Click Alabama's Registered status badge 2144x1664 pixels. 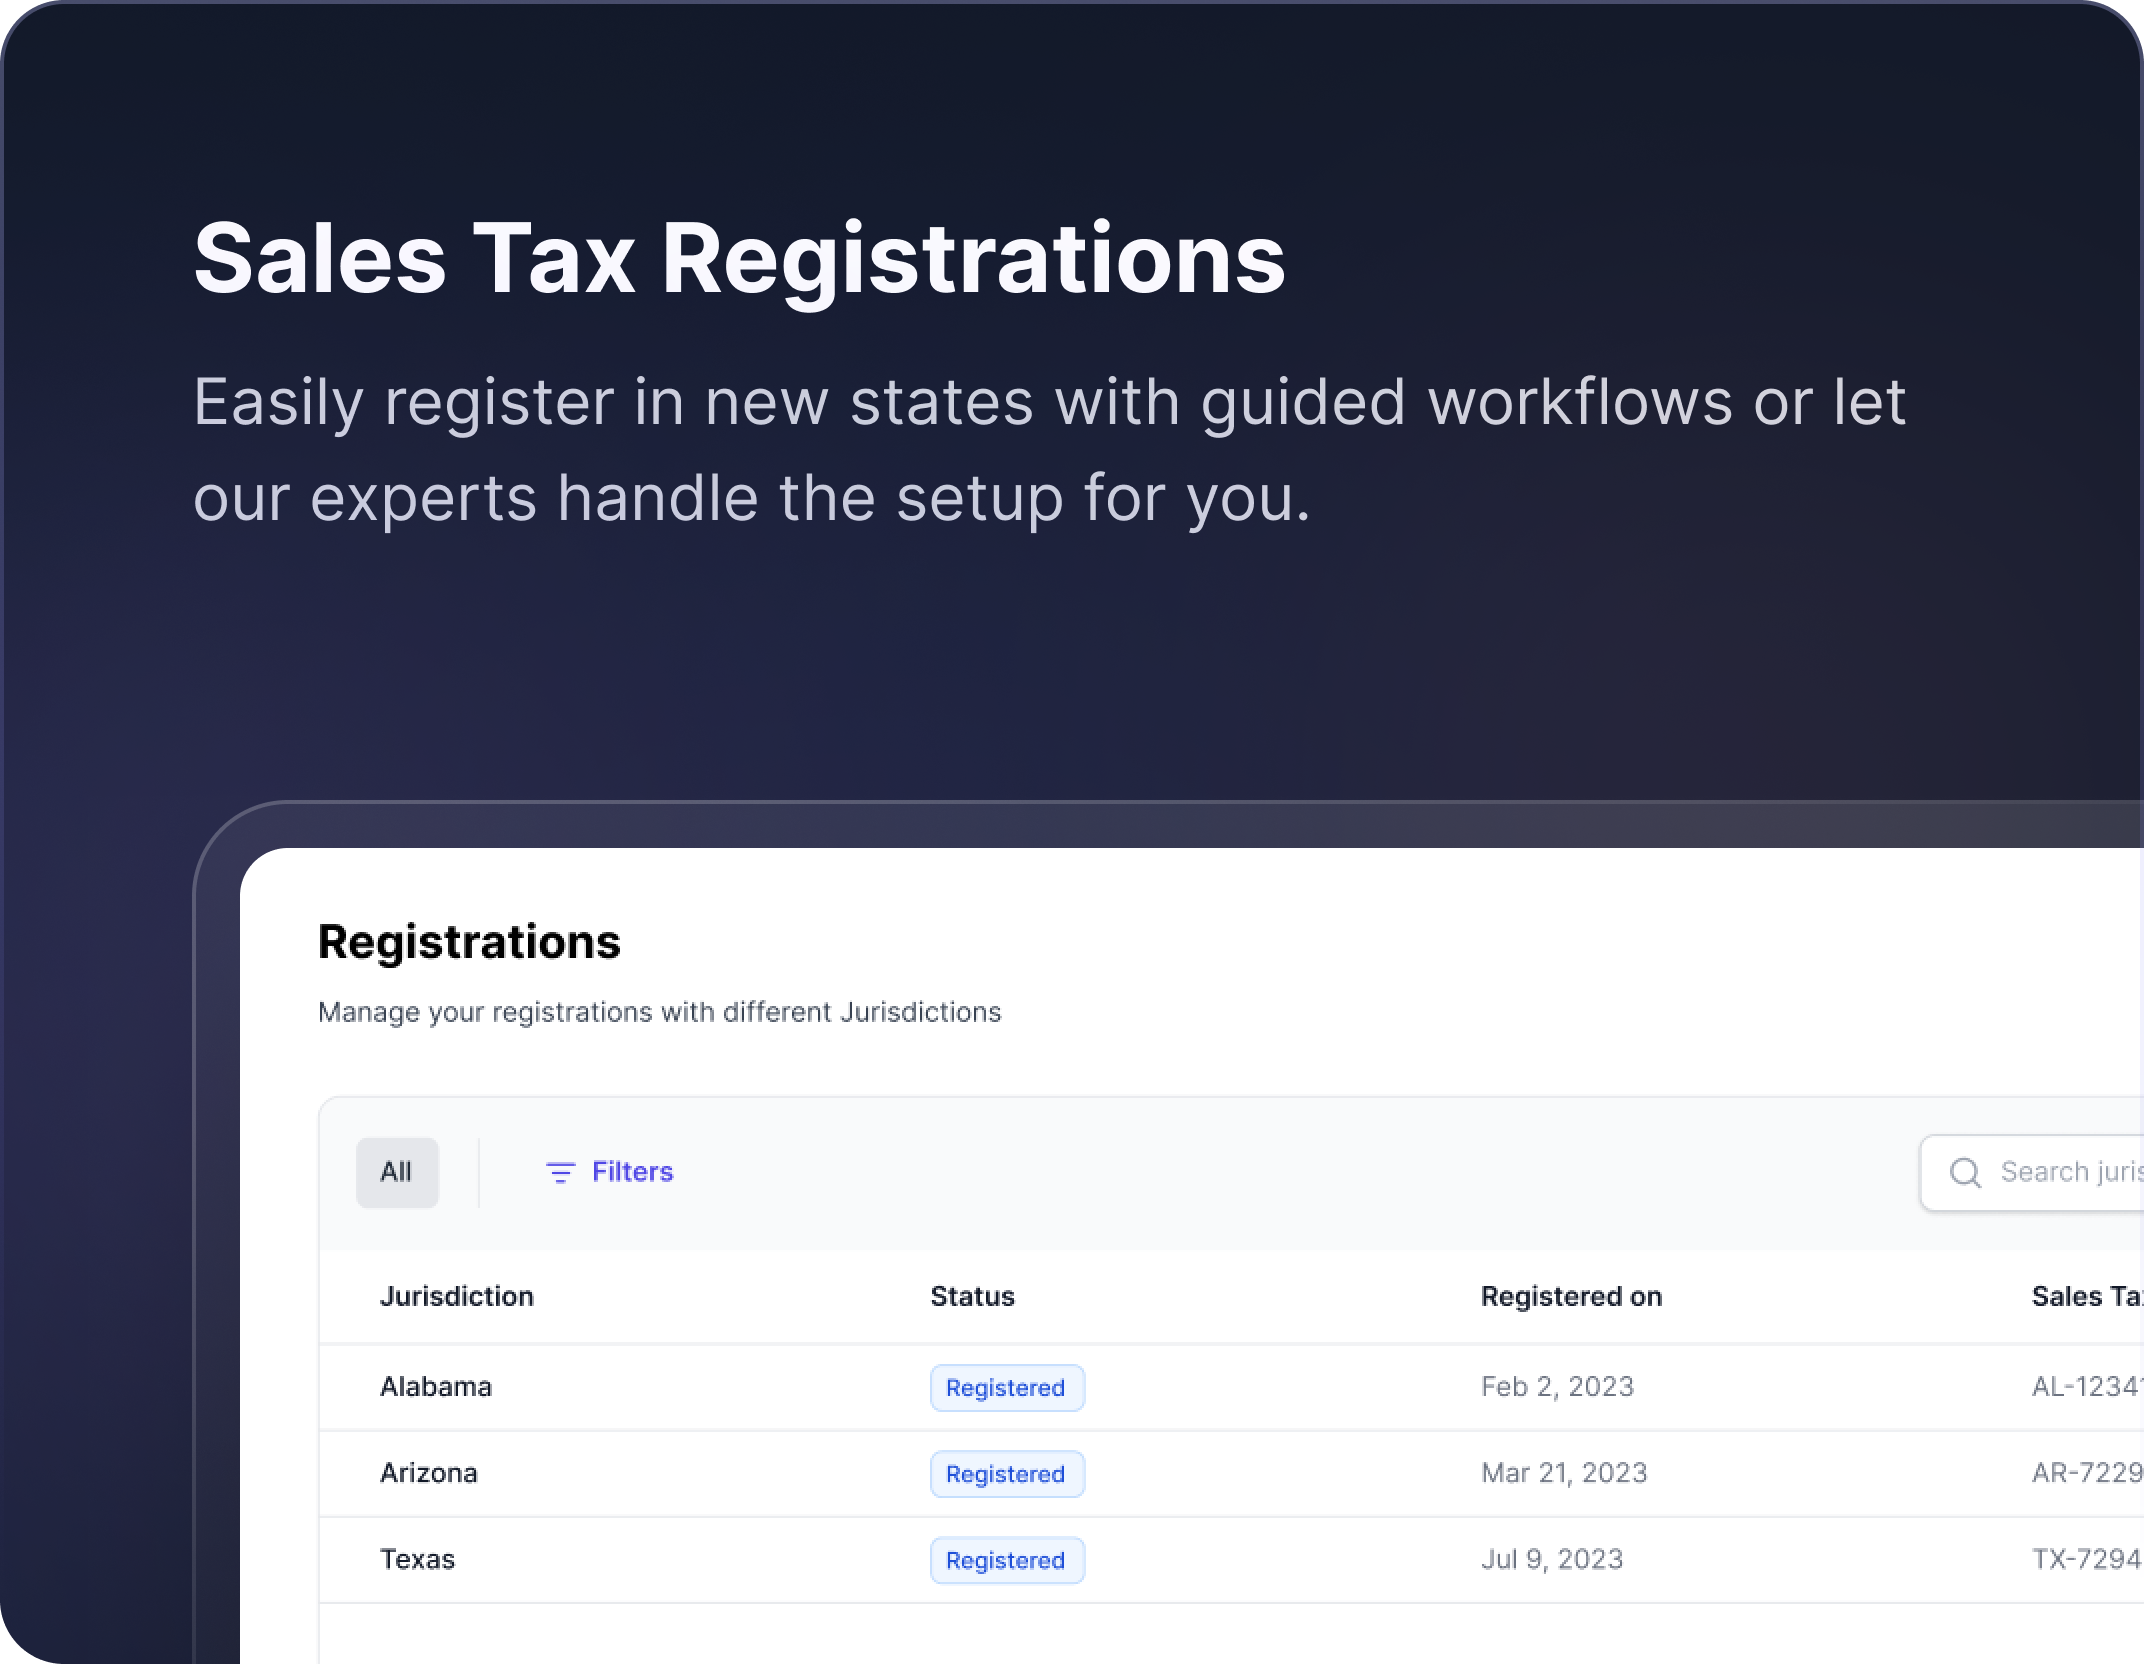click(1006, 1388)
